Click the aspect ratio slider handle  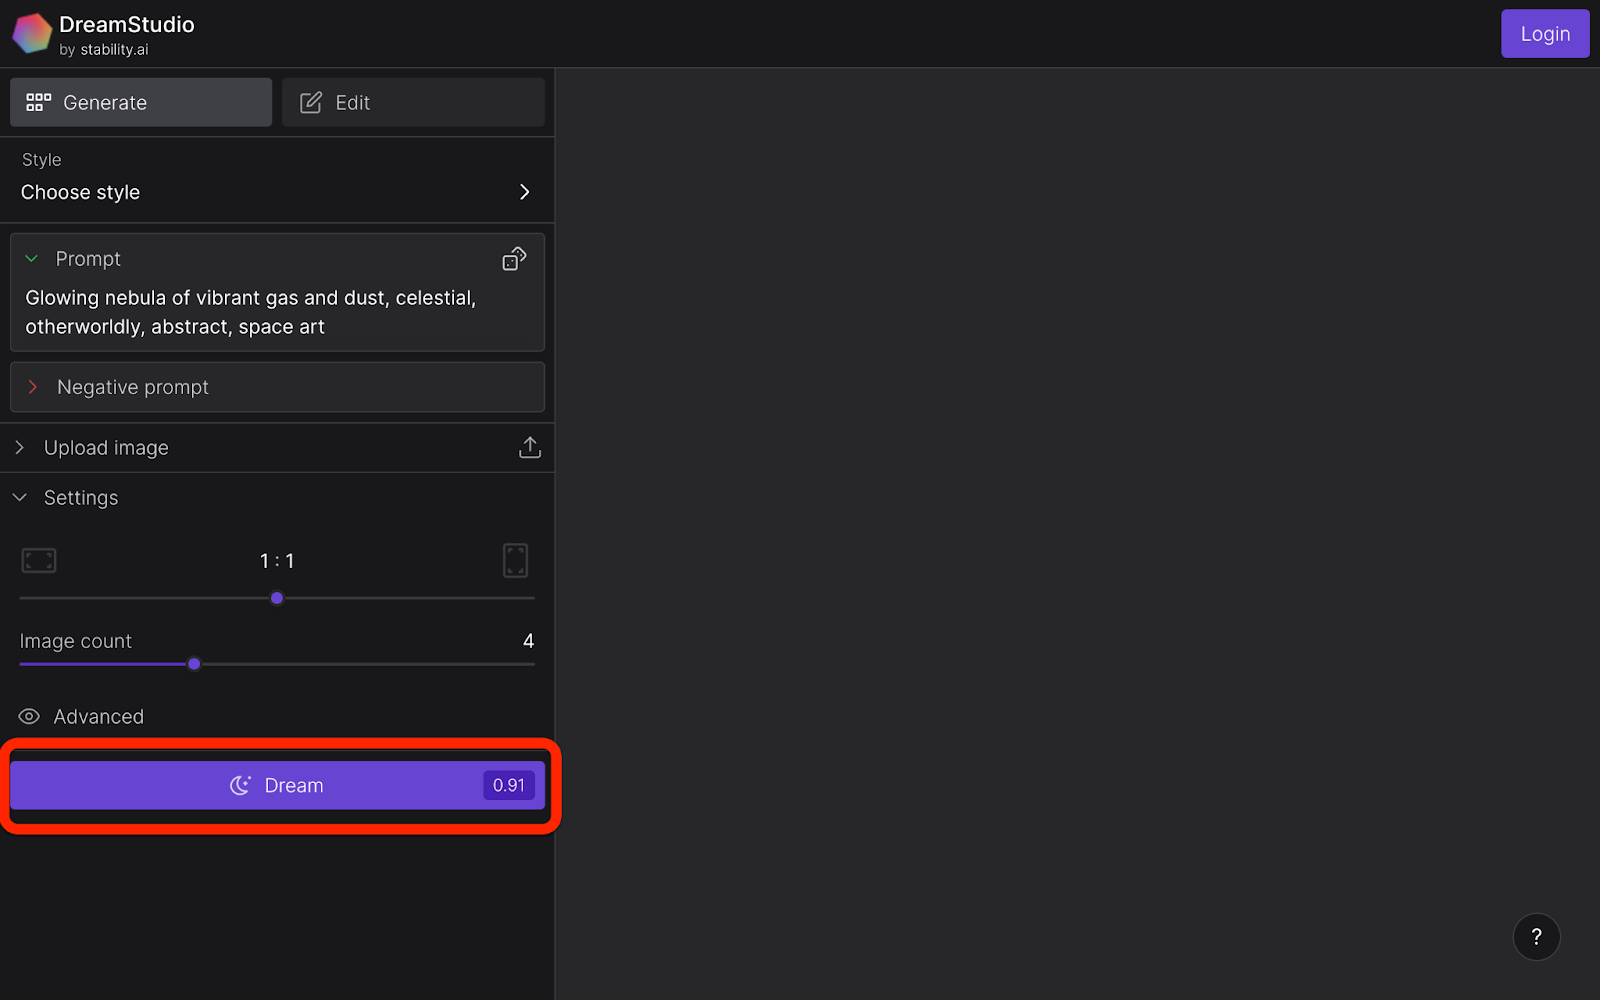[x=277, y=598]
